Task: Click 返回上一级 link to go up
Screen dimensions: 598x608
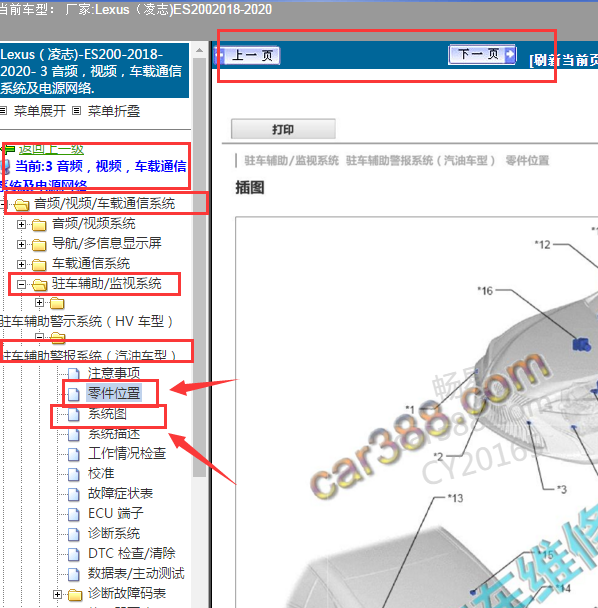Action: [51, 149]
